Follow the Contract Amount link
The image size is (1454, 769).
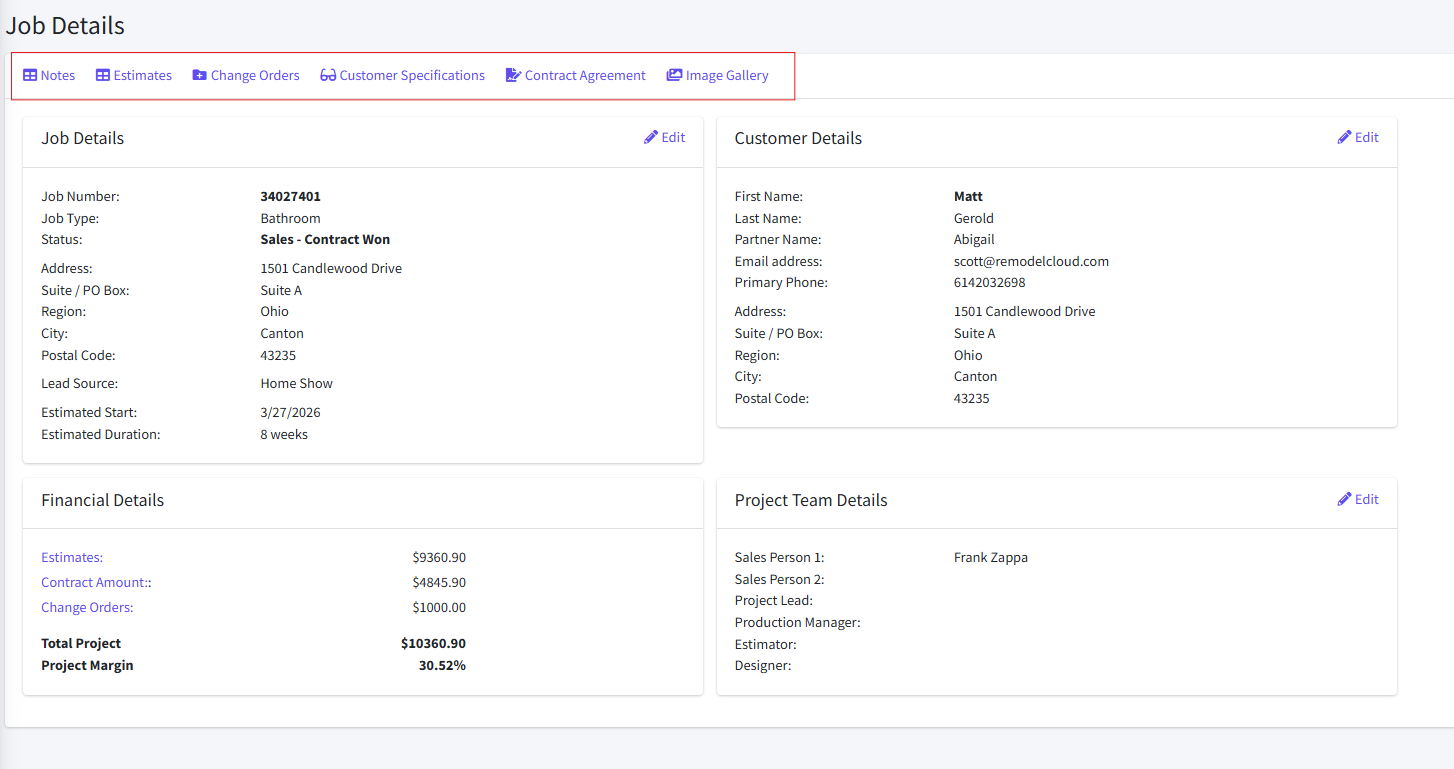pos(94,582)
